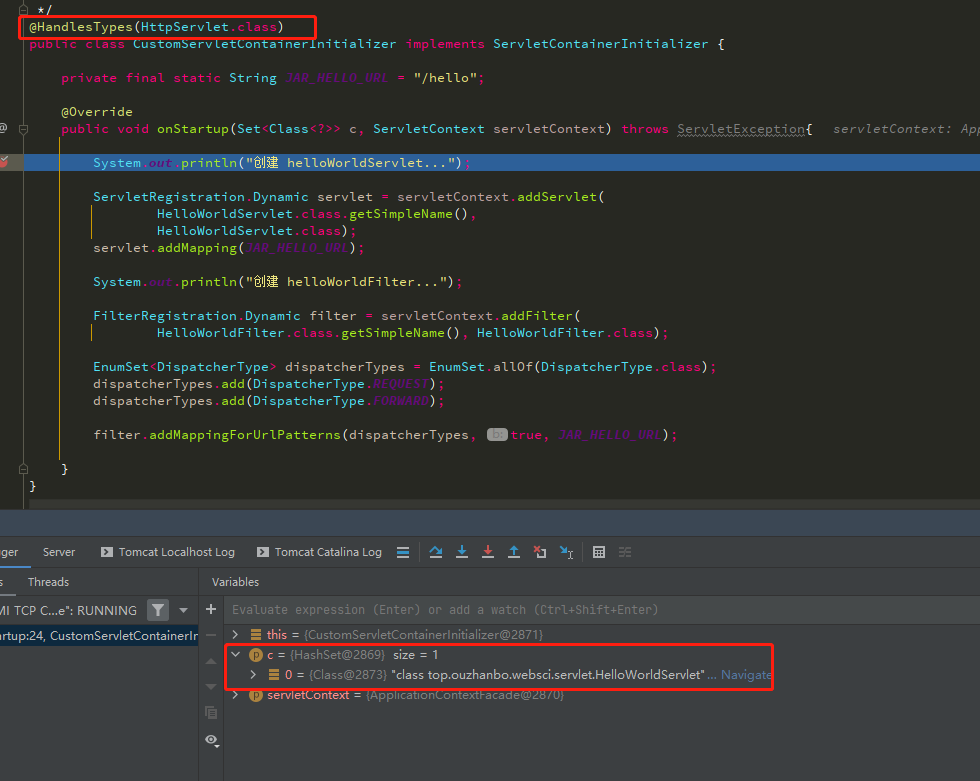Click the Duplicate Watch icon
The width and height of the screenshot is (980, 781).
211,712
